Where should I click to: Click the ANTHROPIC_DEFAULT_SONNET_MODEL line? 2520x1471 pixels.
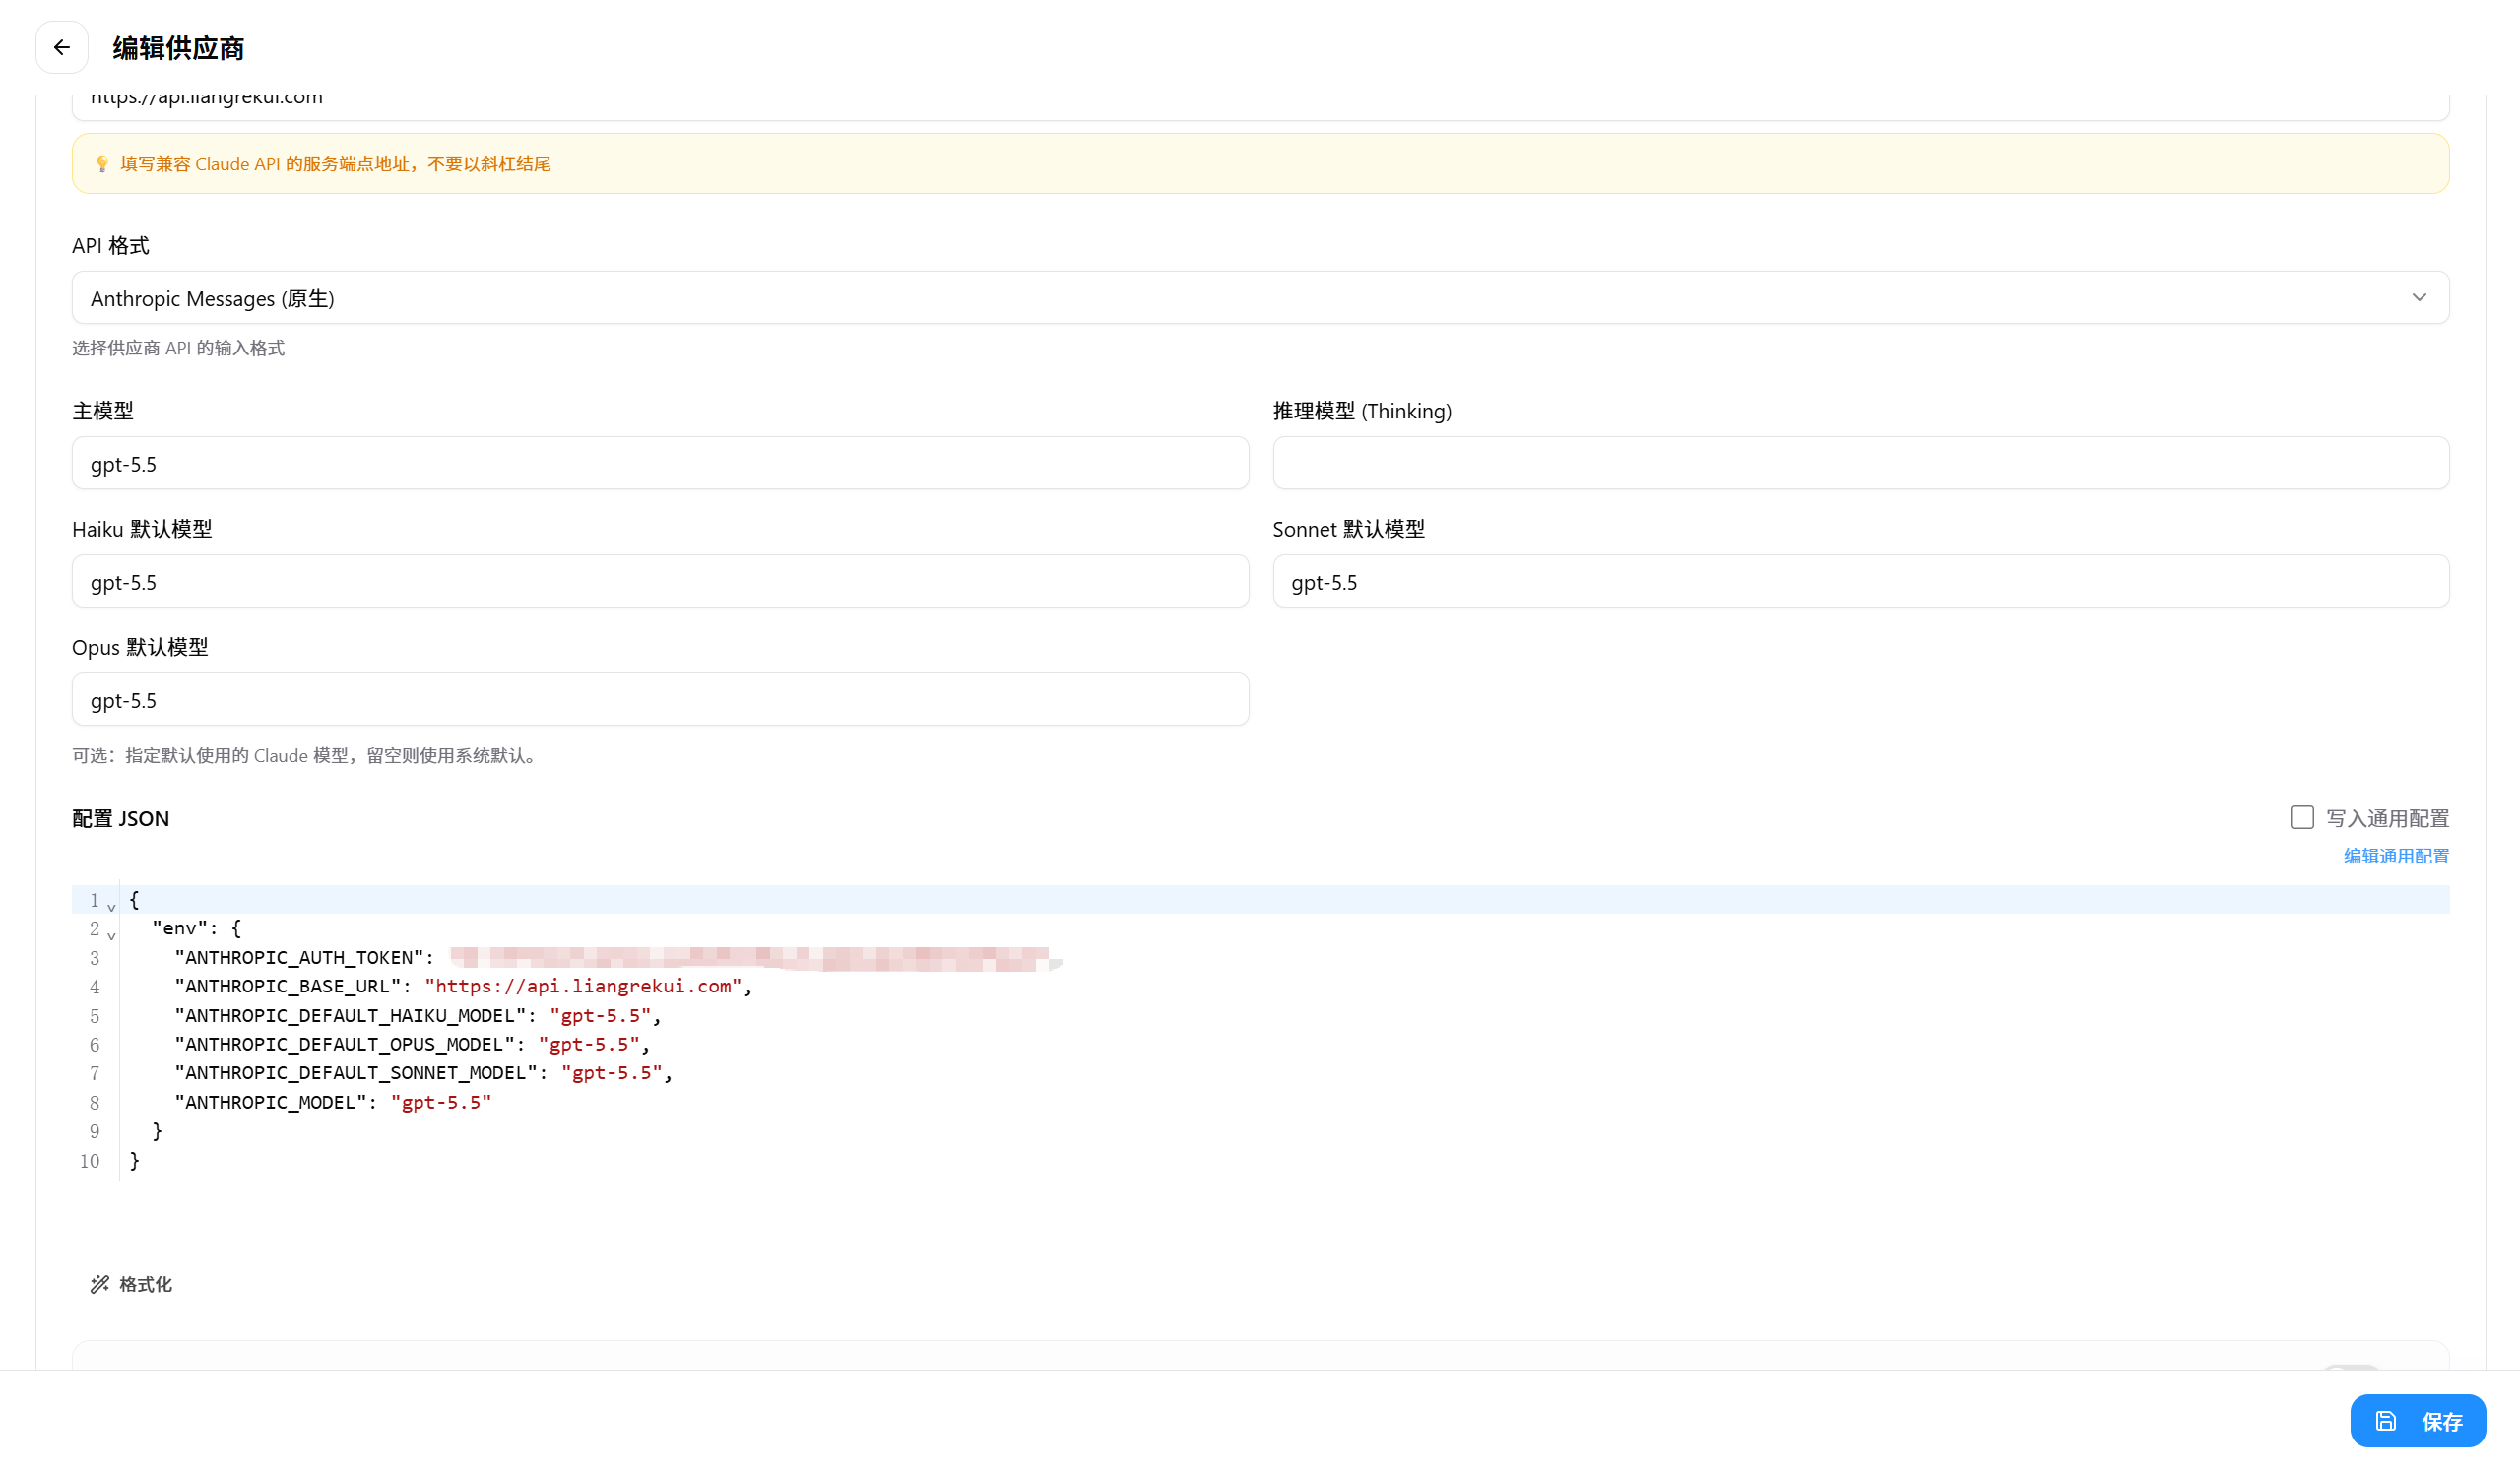423,1072
